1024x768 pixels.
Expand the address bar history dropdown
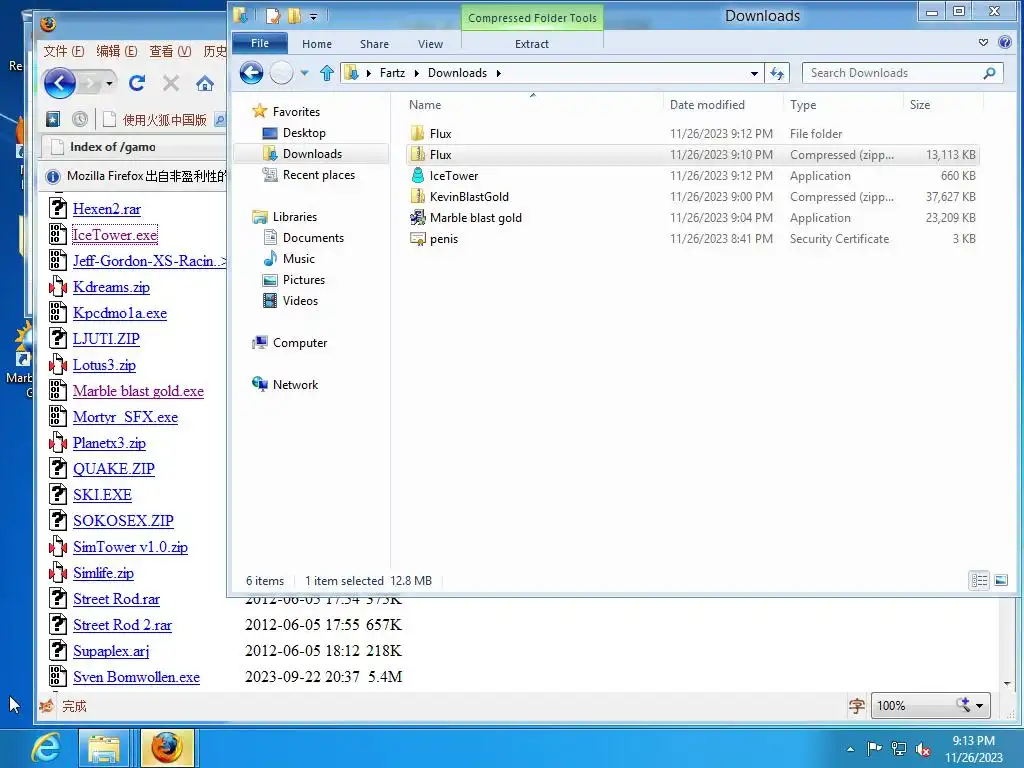pos(754,73)
